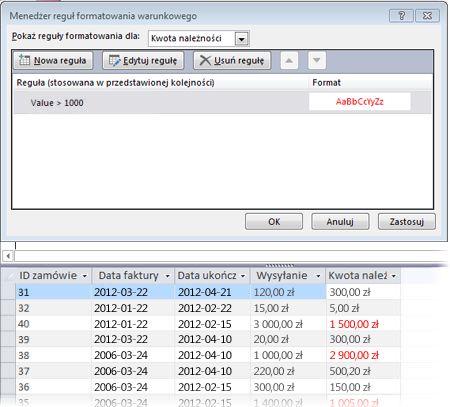Delete rule with Usuń regułę
This screenshot has width=450, height=407.
pos(232,60)
